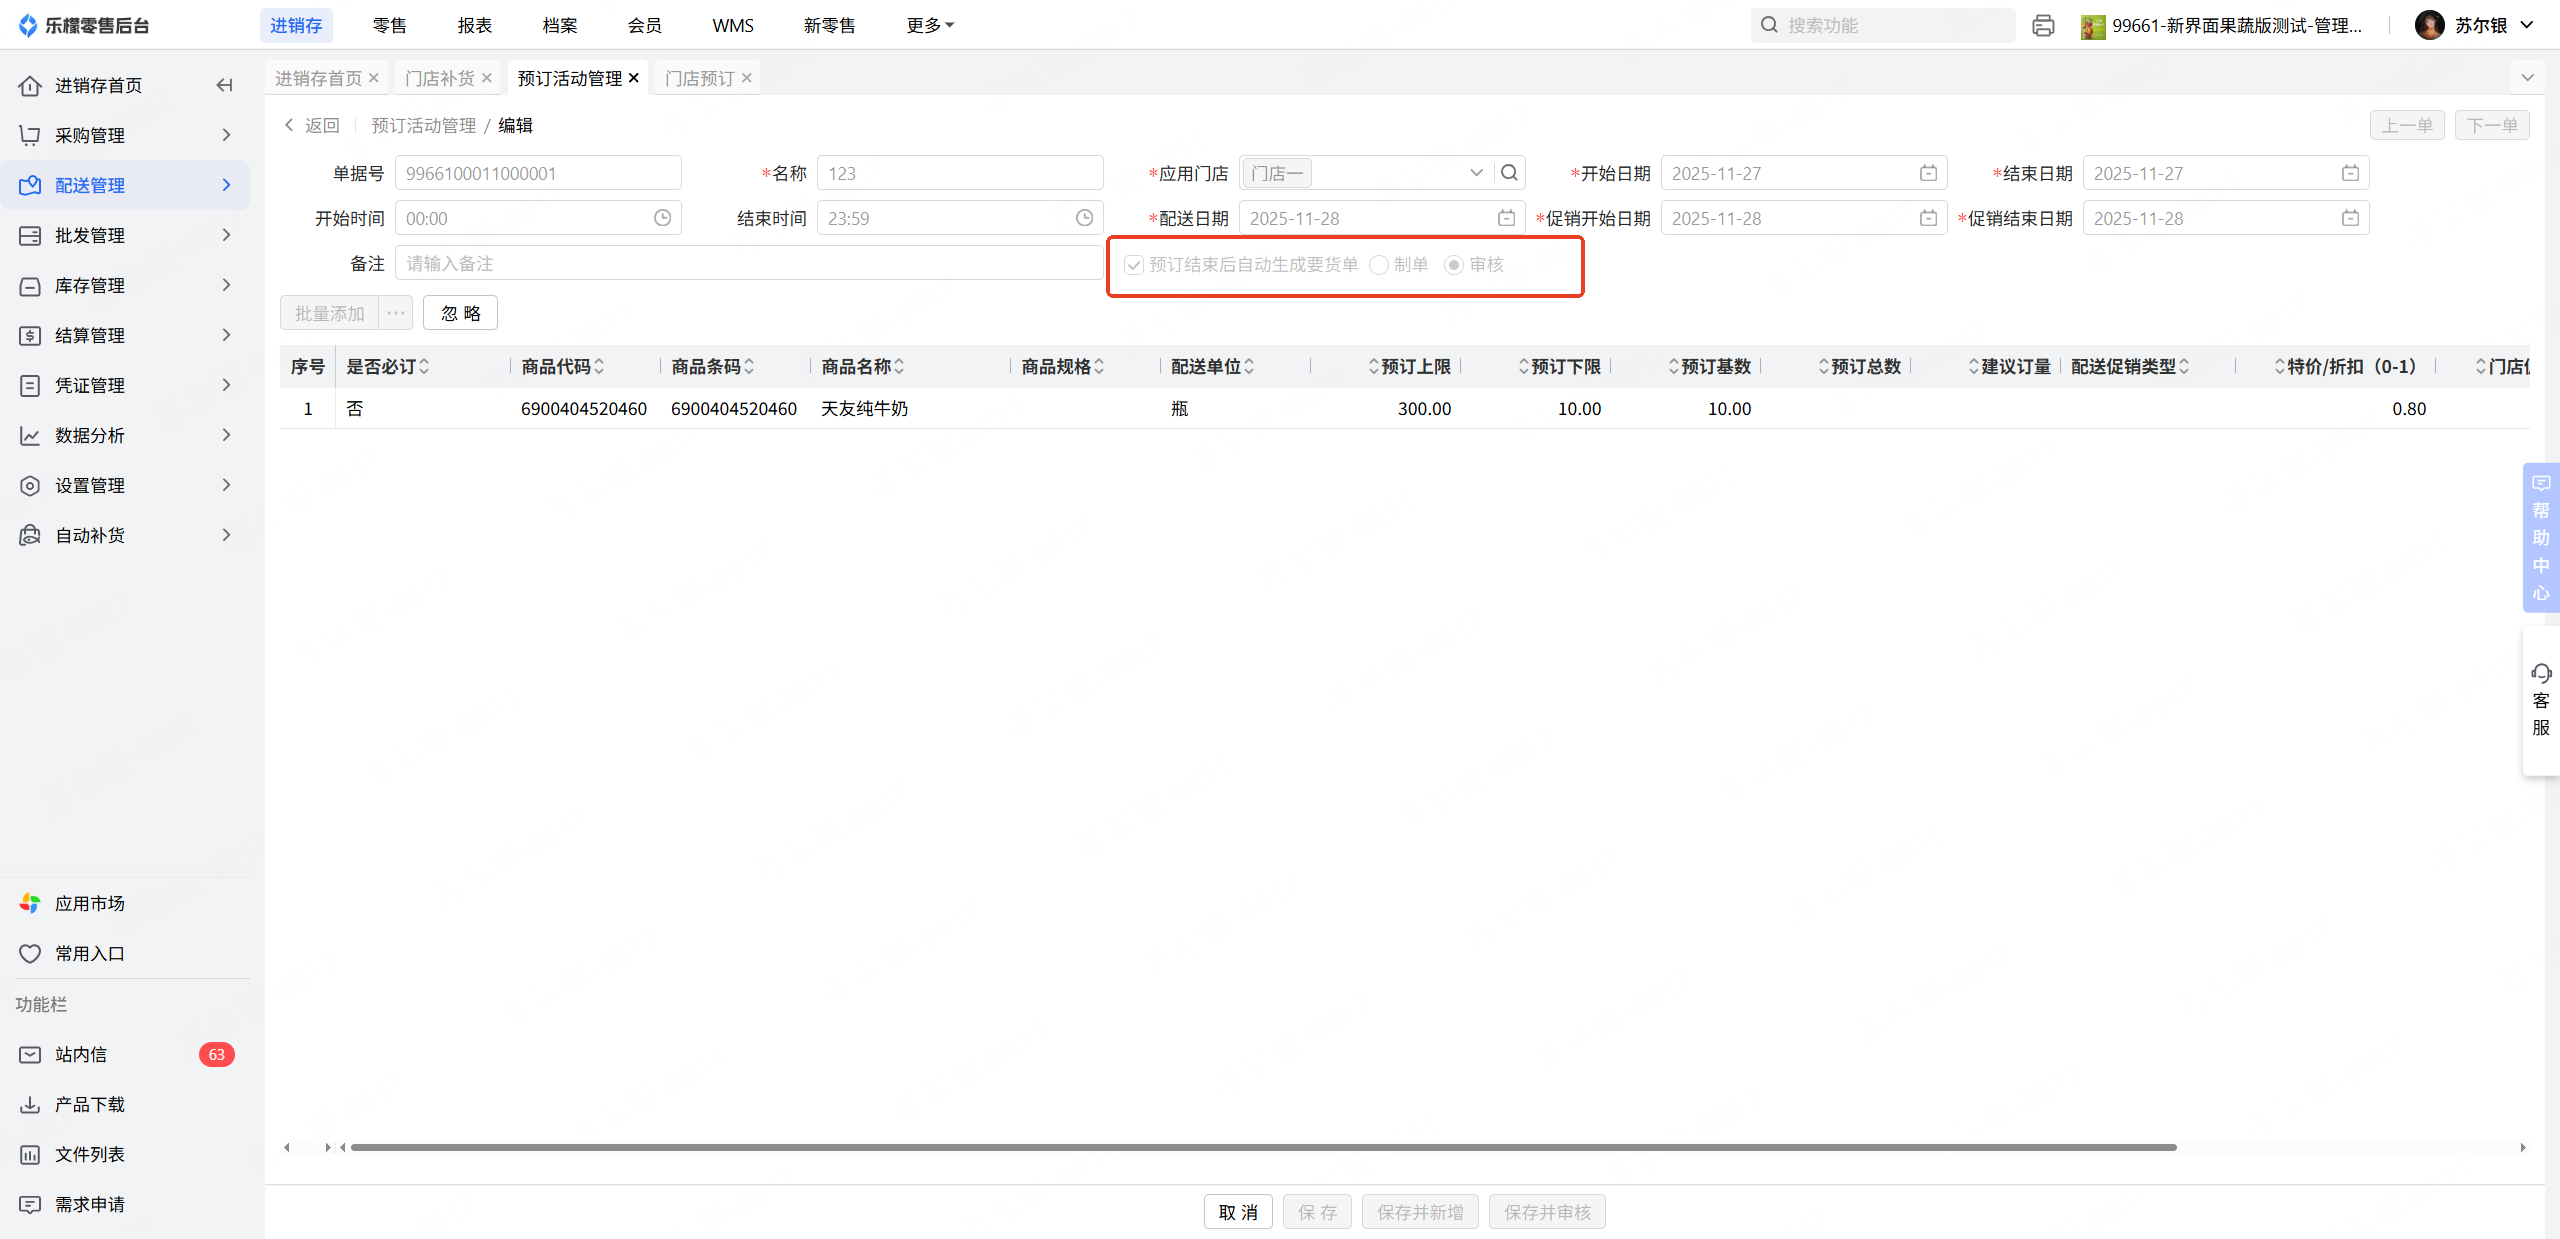Select the 制单 radio button

point(1379,265)
